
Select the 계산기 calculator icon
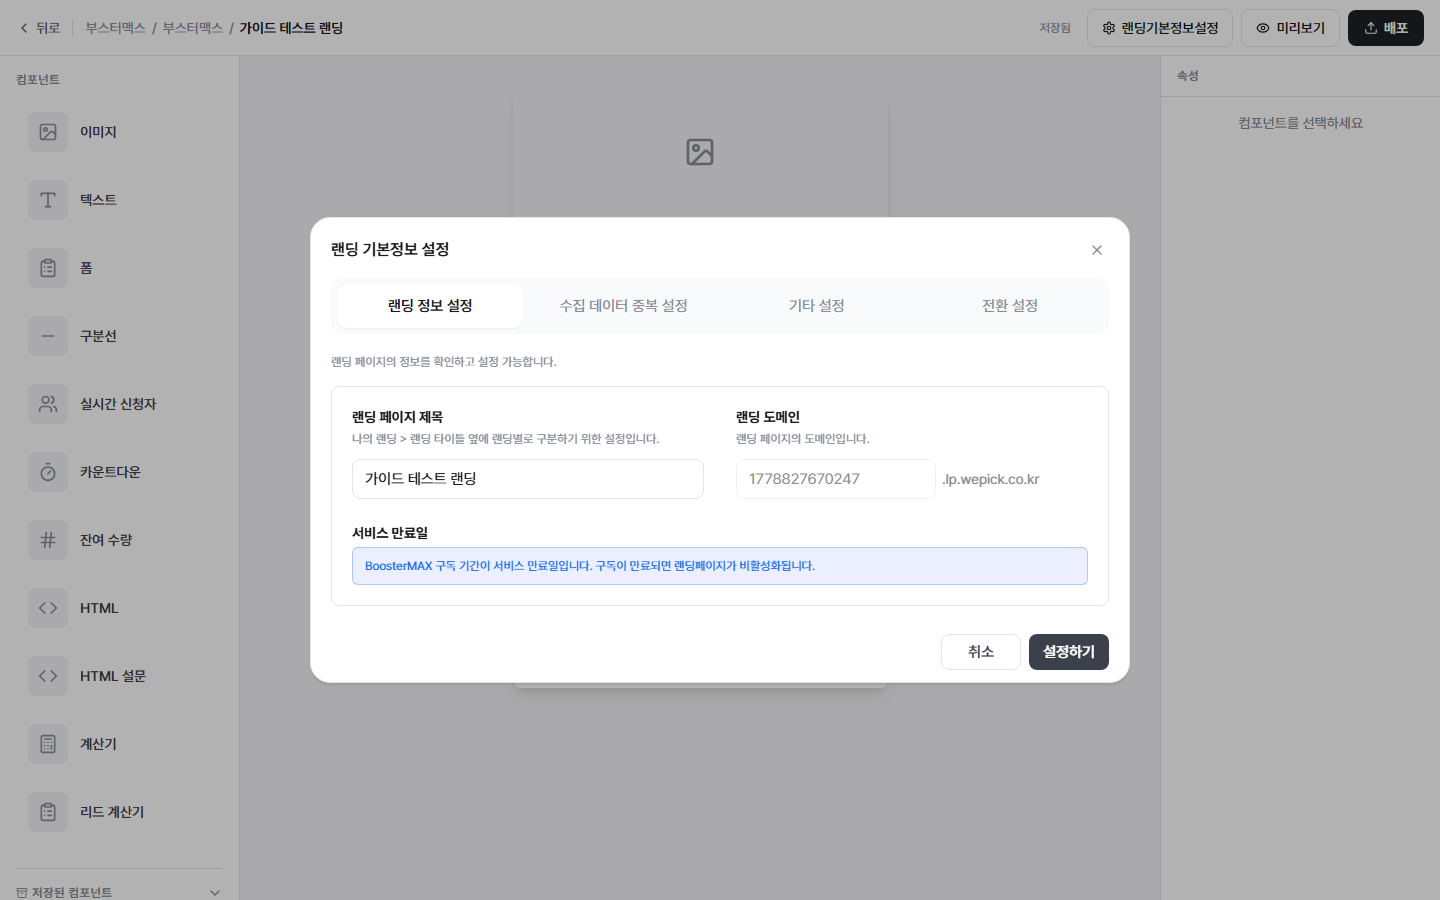pos(48,744)
